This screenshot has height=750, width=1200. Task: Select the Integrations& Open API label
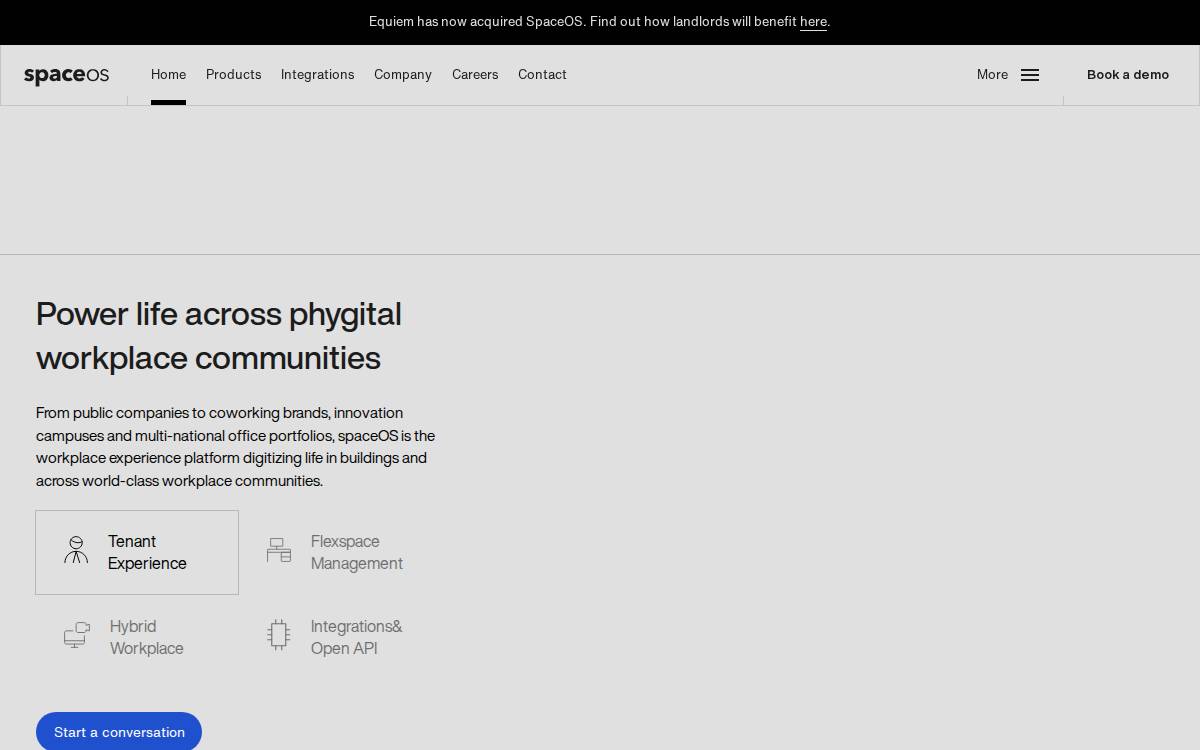357,637
